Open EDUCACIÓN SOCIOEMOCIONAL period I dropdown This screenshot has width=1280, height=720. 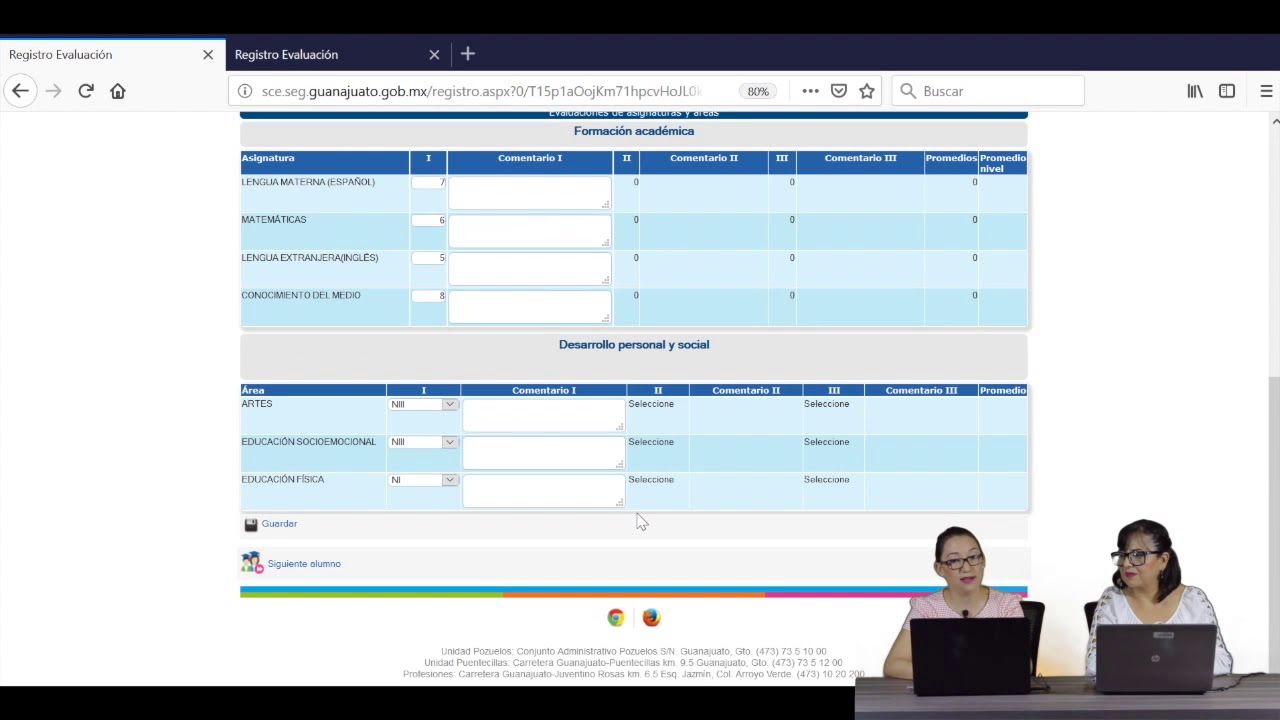point(423,442)
